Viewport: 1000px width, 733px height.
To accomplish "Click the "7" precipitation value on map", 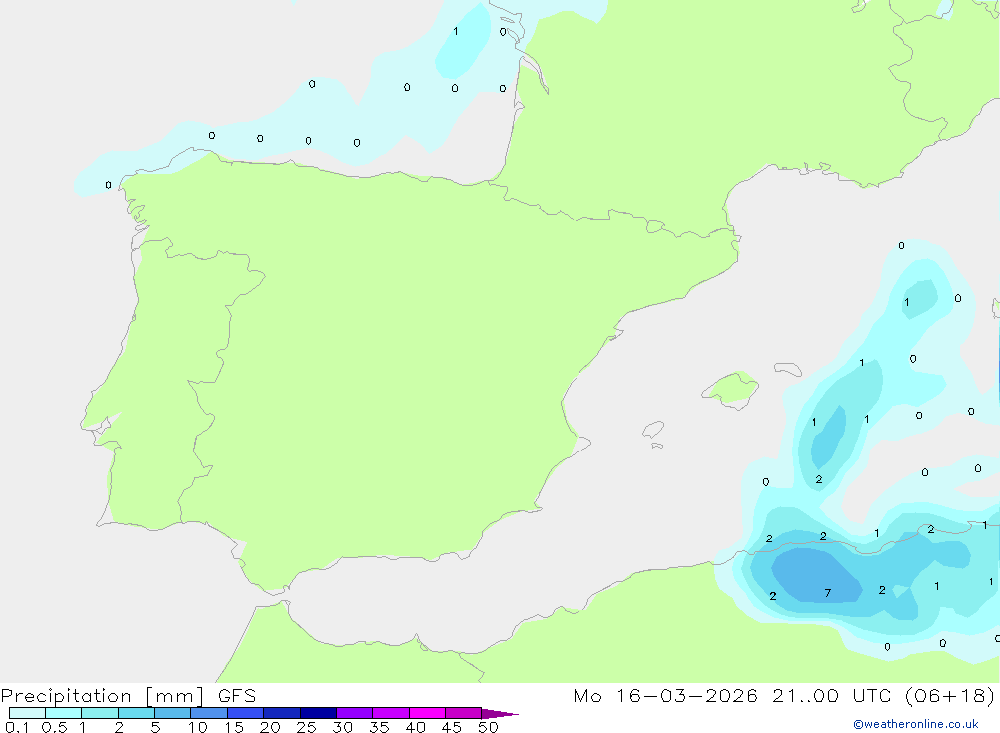I will [827, 593].
